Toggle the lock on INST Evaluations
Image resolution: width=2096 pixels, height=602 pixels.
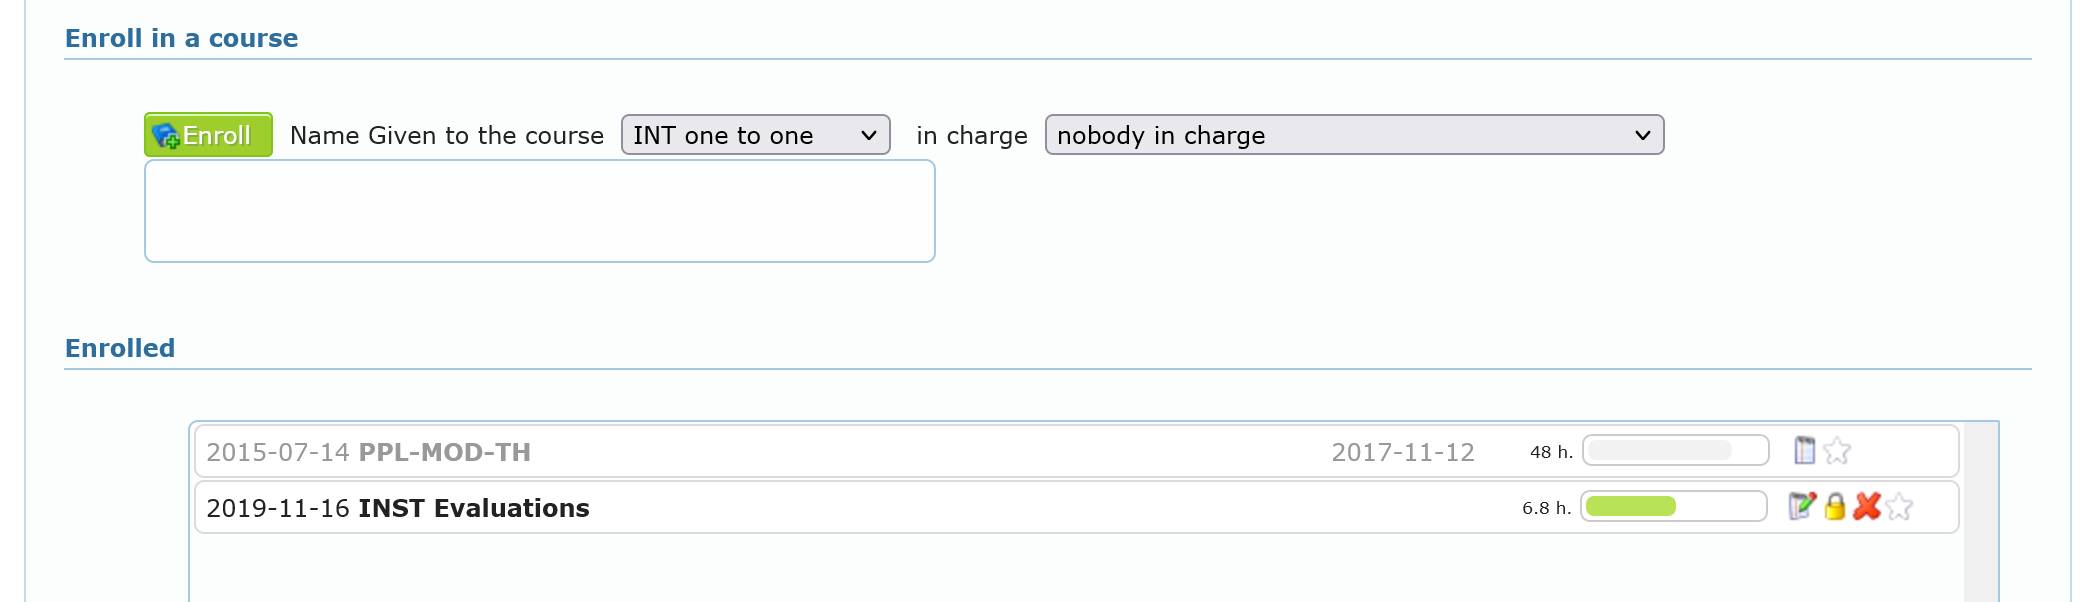pos(1834,507)
